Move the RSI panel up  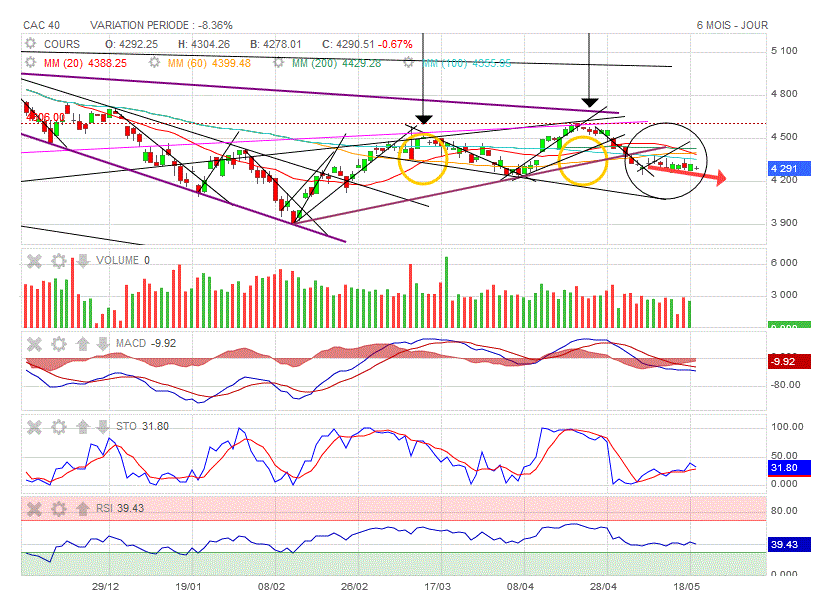tap(82, 509)
